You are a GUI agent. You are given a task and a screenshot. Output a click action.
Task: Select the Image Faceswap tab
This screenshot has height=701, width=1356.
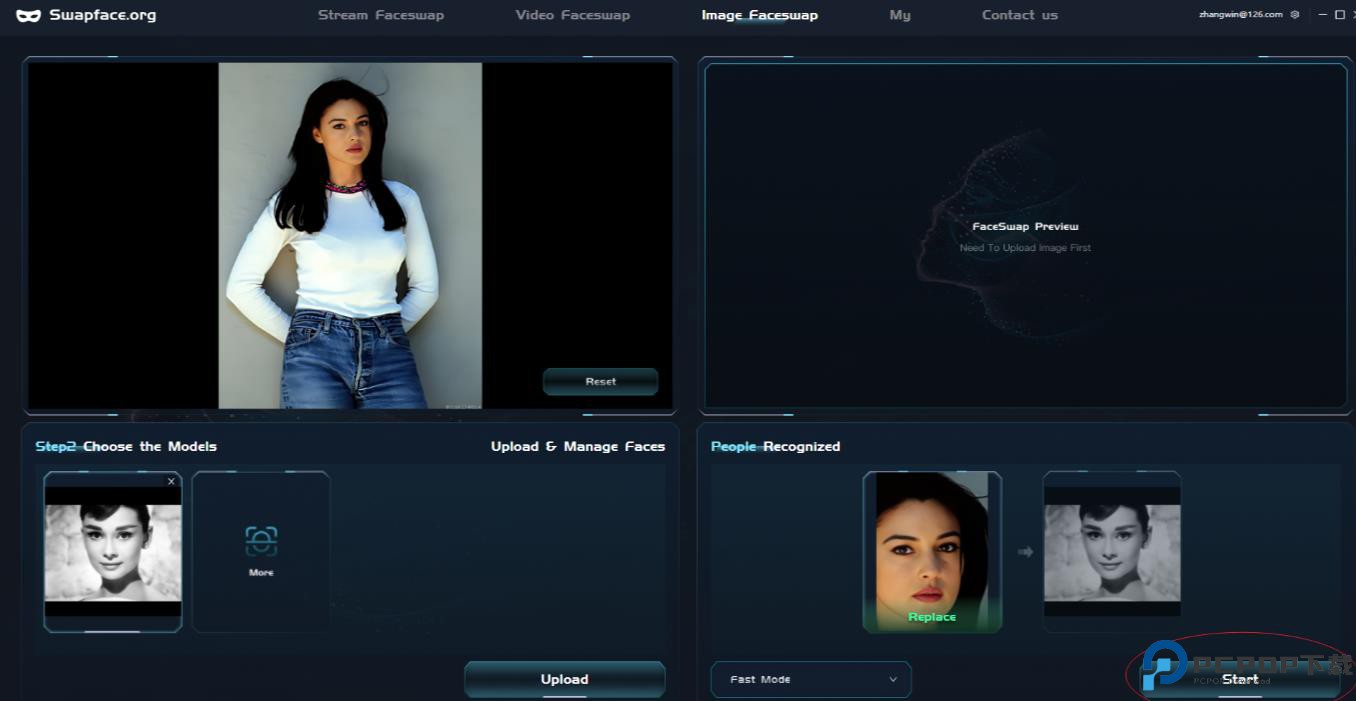pyautogui.click(x=759, y=15)
